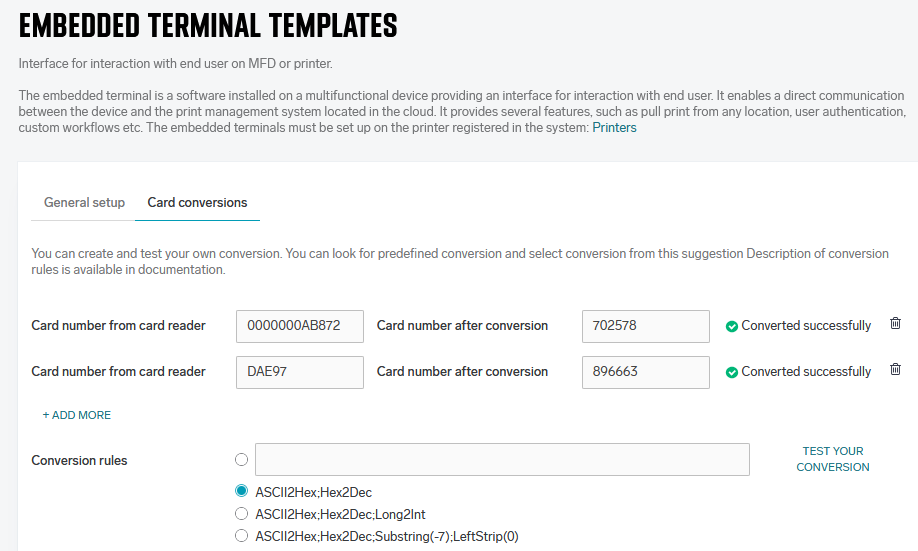
Task: Click converted number field showing 702578
Action: (645, 326)
